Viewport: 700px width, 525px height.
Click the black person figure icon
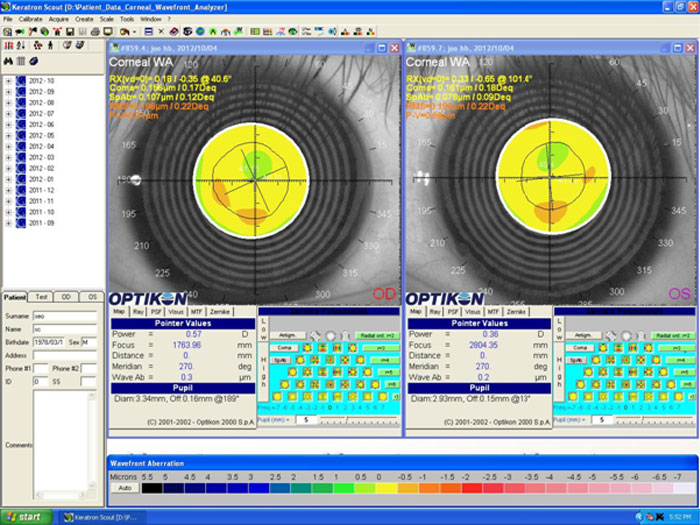coord(50,46)
